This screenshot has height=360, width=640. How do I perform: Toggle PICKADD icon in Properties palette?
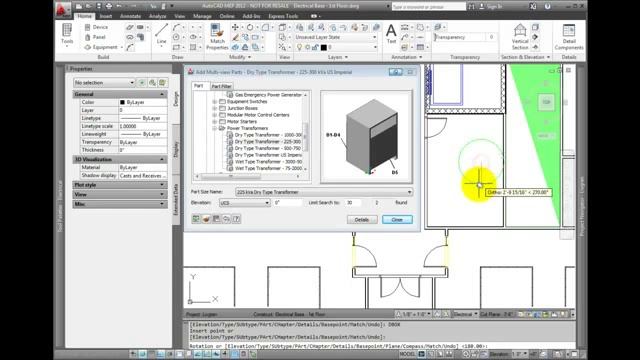(x=142, y=83)
